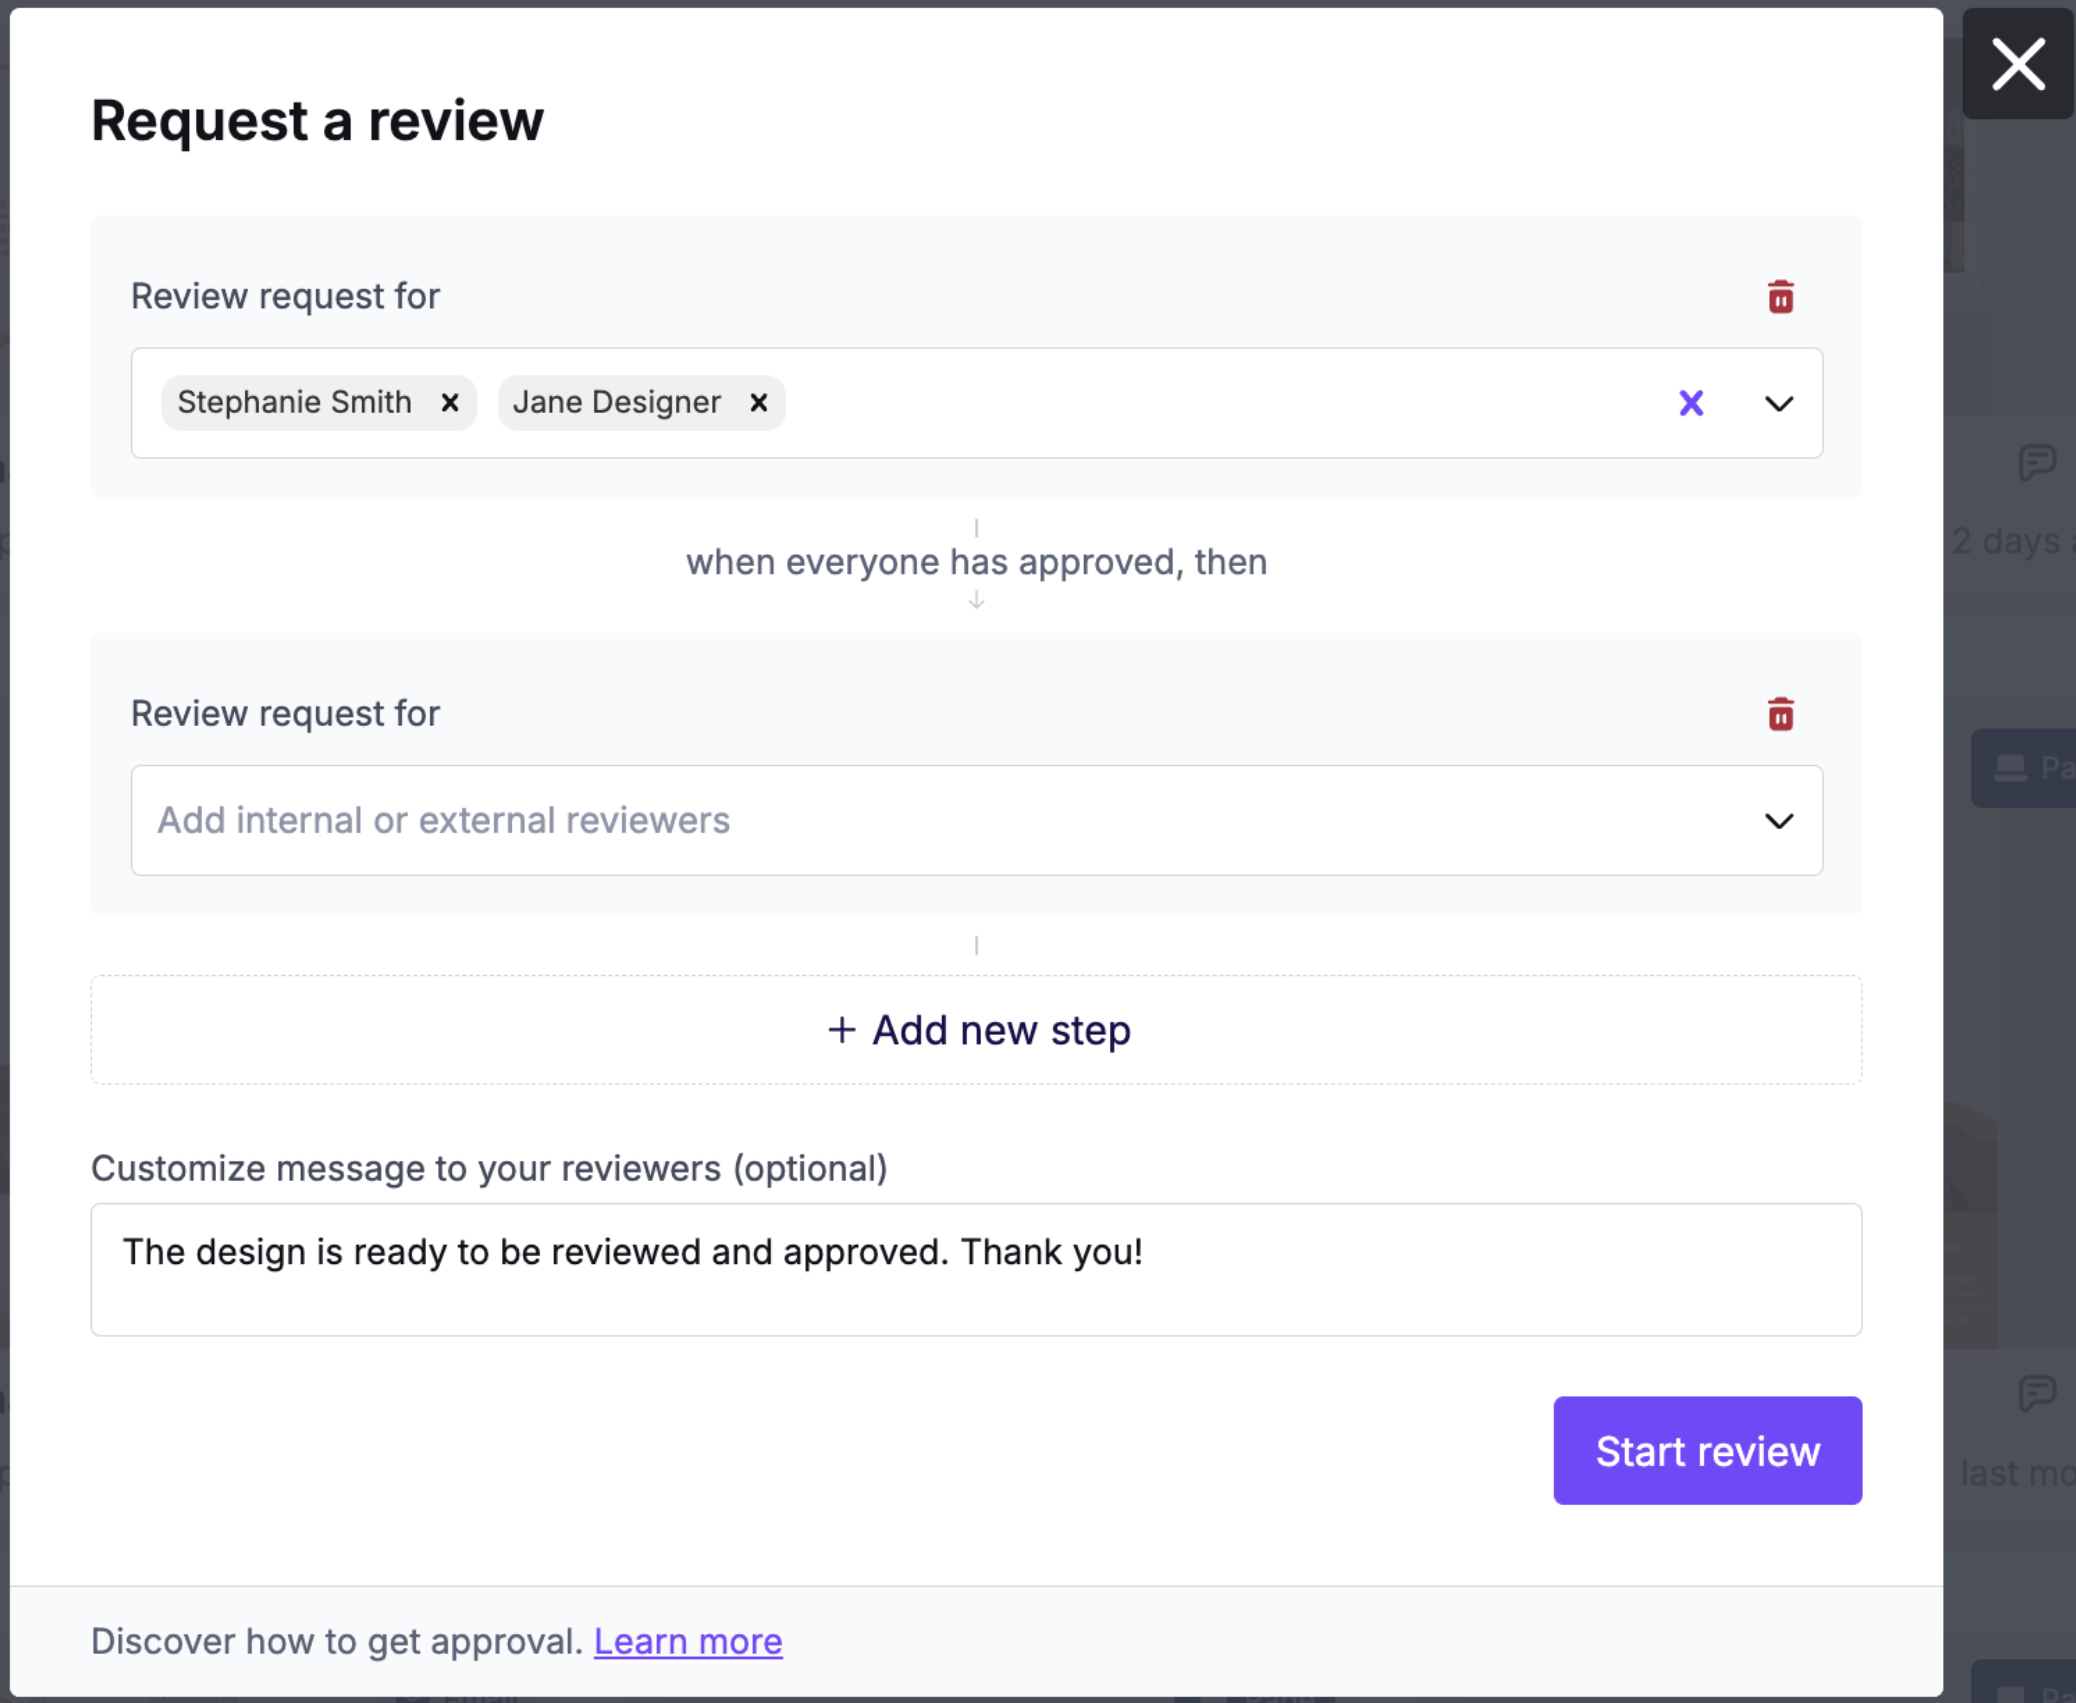The width and height of the screenshot is (2076, 1703).
Task: Expand the second reviewers dropdown chevron
Action: tap(1779, 821)
